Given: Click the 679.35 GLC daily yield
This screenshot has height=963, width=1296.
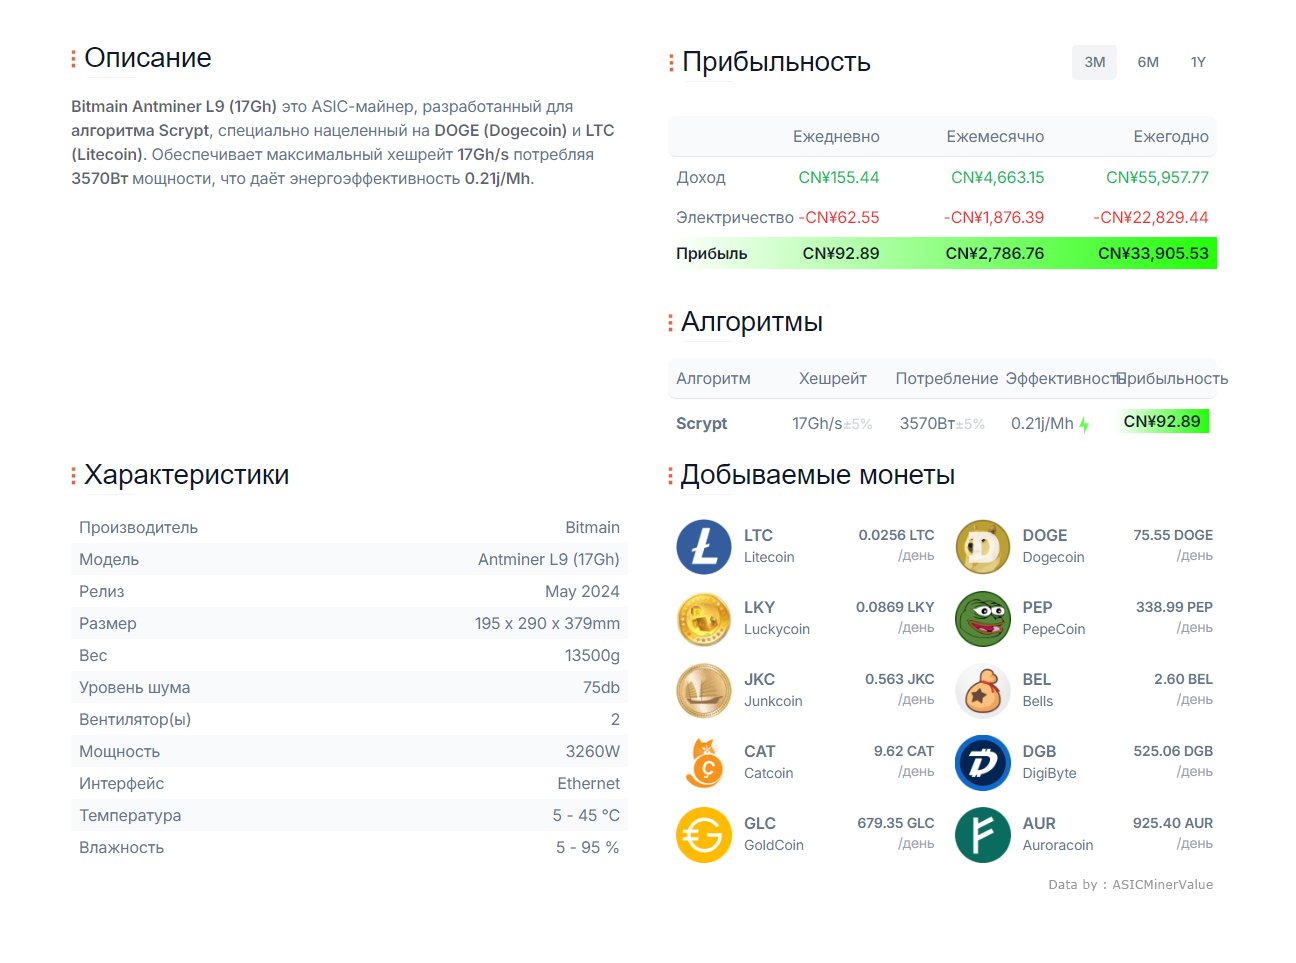Looking at the screenshot, I should [896, 823].
